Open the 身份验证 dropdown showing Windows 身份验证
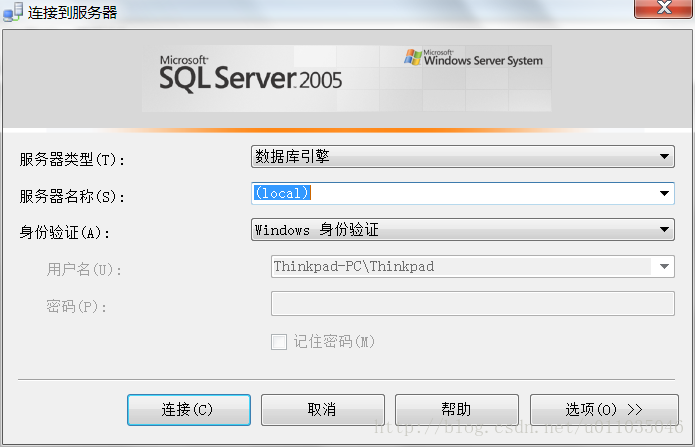 pyautogui.click(x=463, y=229)
